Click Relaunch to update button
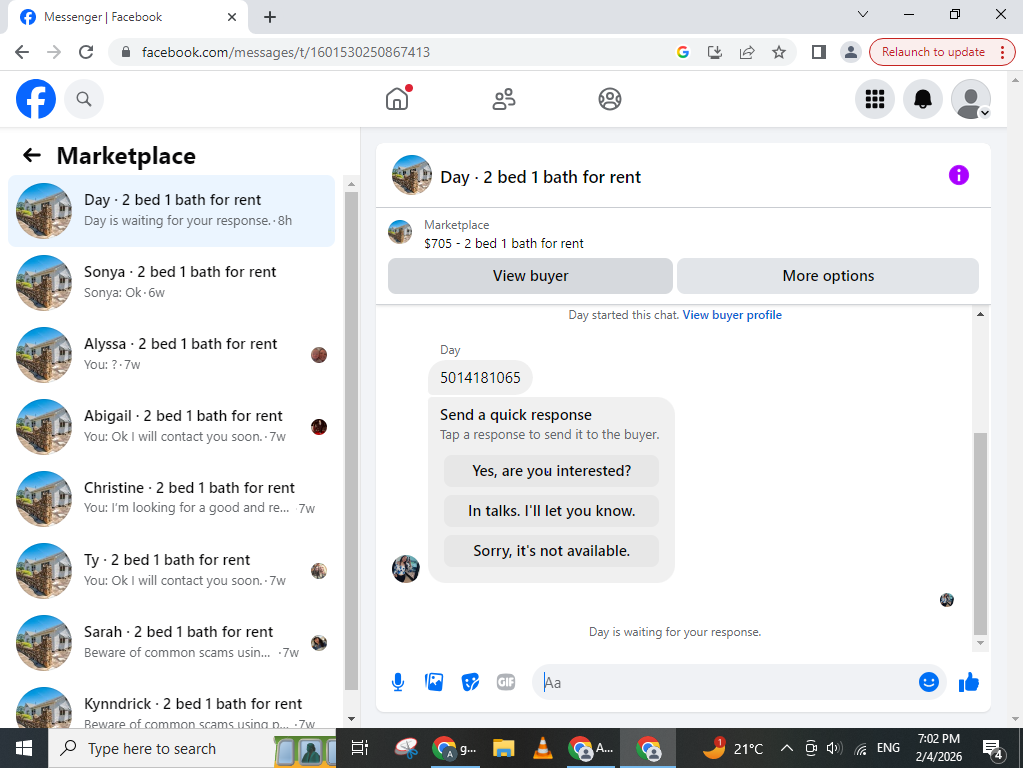The height and width of the screenshot is (768, 1023). pos(941,52)
